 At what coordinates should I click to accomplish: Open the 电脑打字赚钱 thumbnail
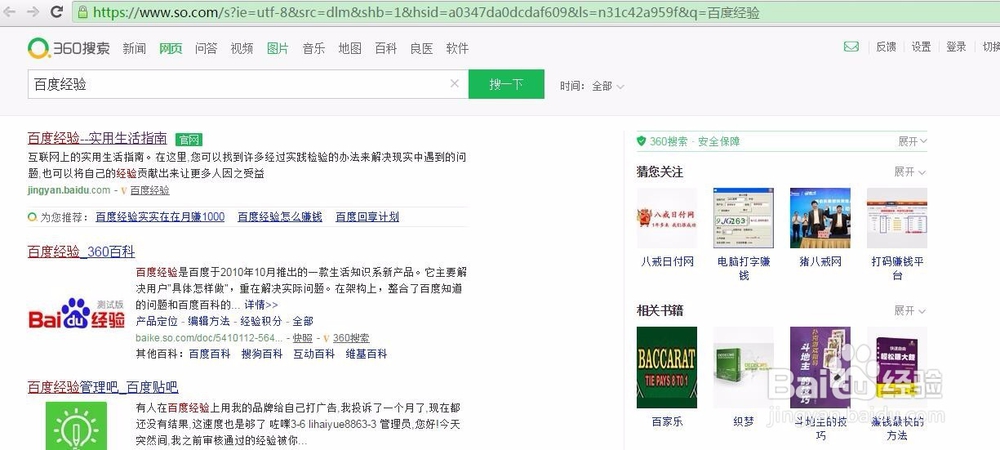coord(744,218)
